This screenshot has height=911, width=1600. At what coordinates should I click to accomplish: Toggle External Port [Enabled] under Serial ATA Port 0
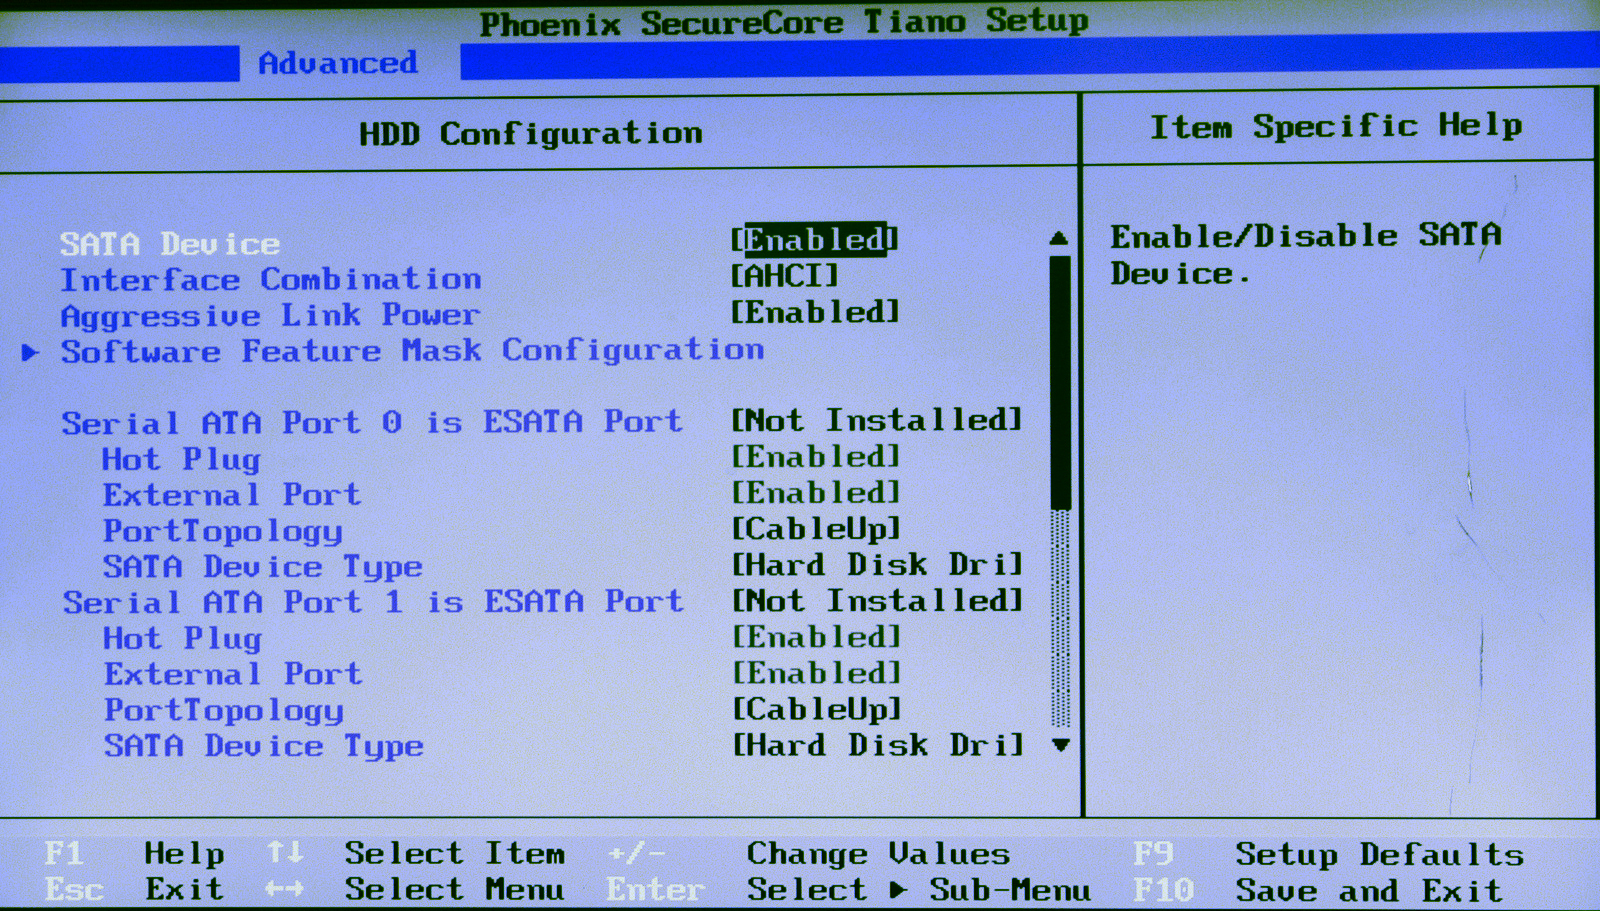816,493
